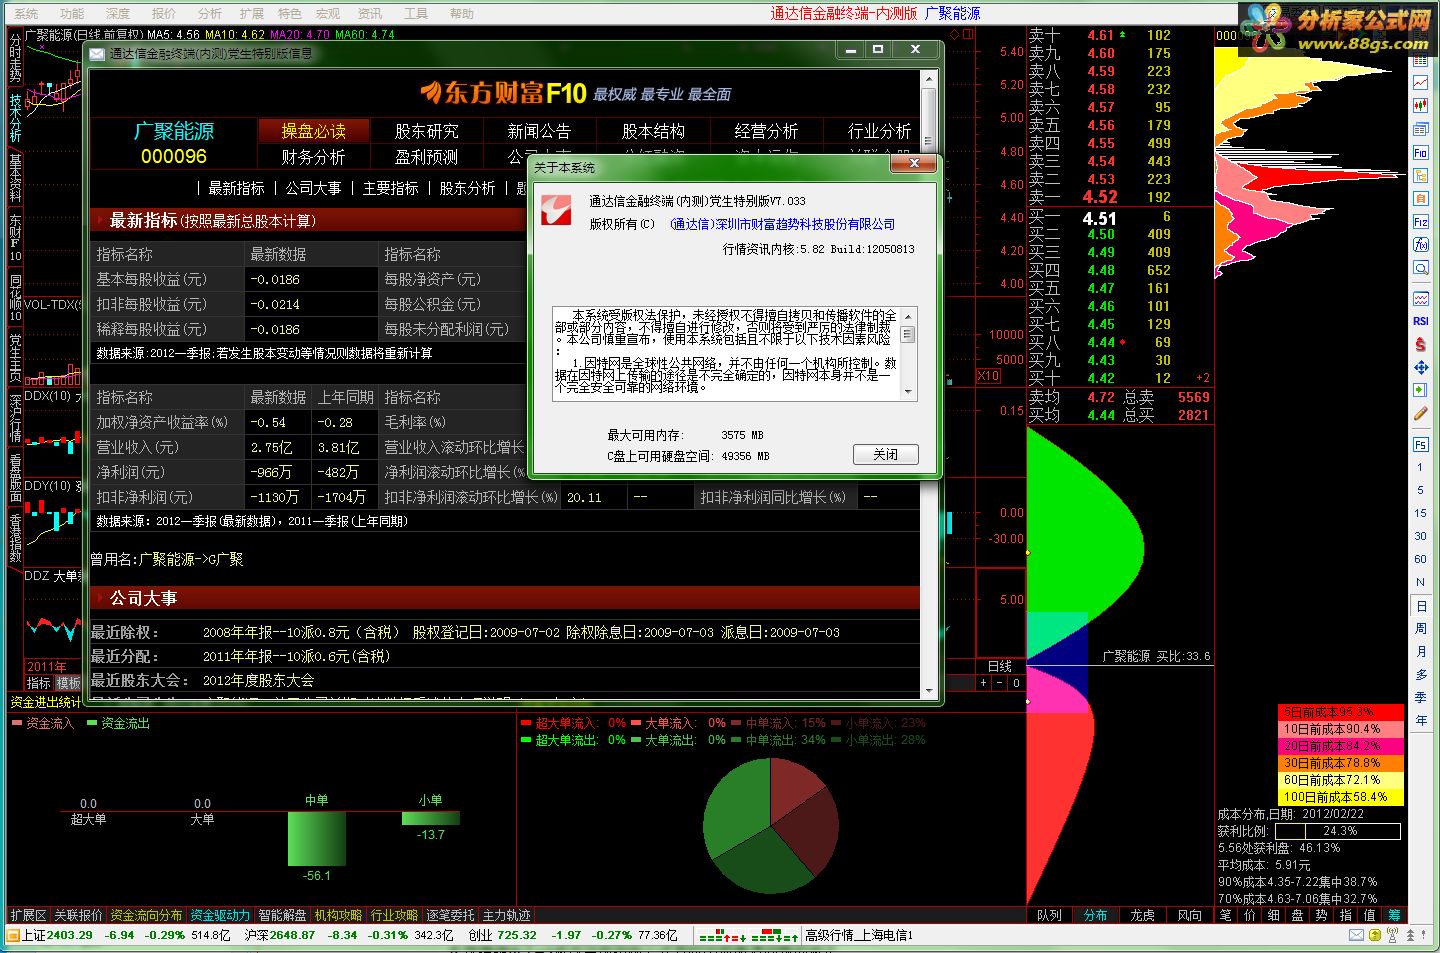
Task: Click the blue four-arrow move icon
Action: click(1420, 367)
